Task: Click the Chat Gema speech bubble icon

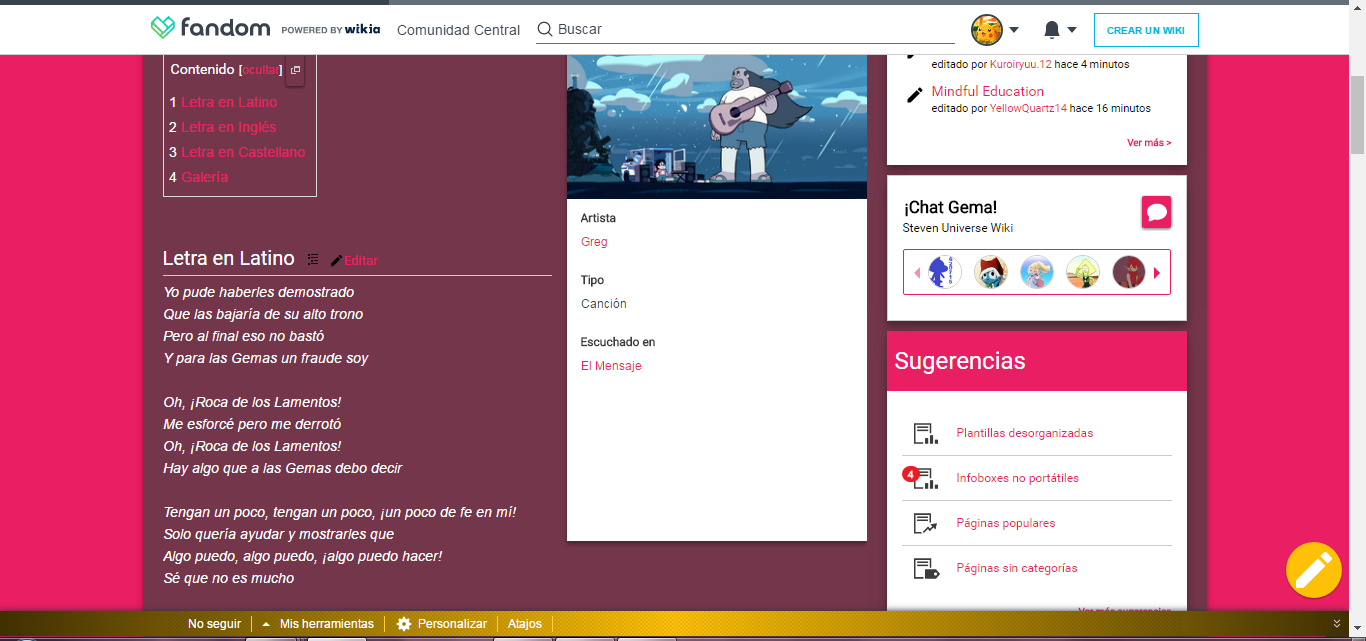Action: [x=1157, y=212]
